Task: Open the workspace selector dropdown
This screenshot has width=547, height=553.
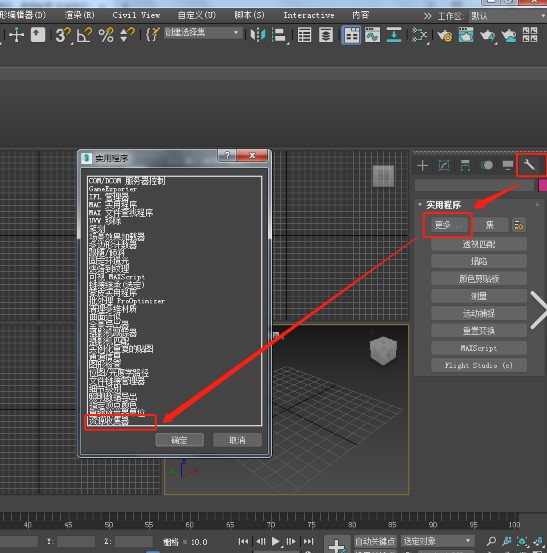Action: point(508,16)
